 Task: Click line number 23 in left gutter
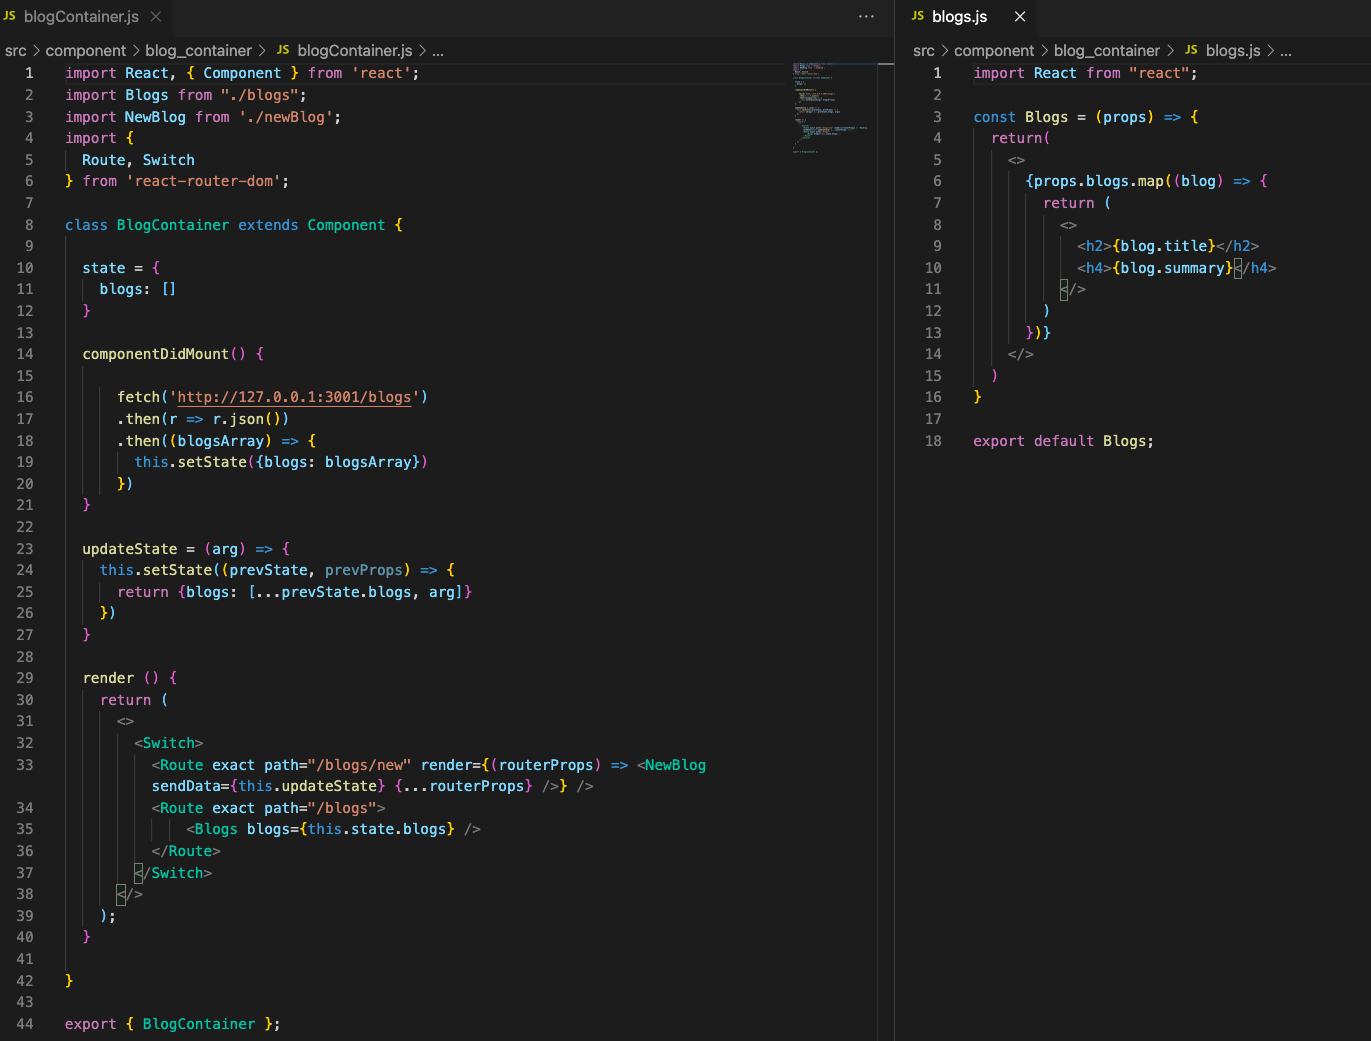tap(25, 549)
